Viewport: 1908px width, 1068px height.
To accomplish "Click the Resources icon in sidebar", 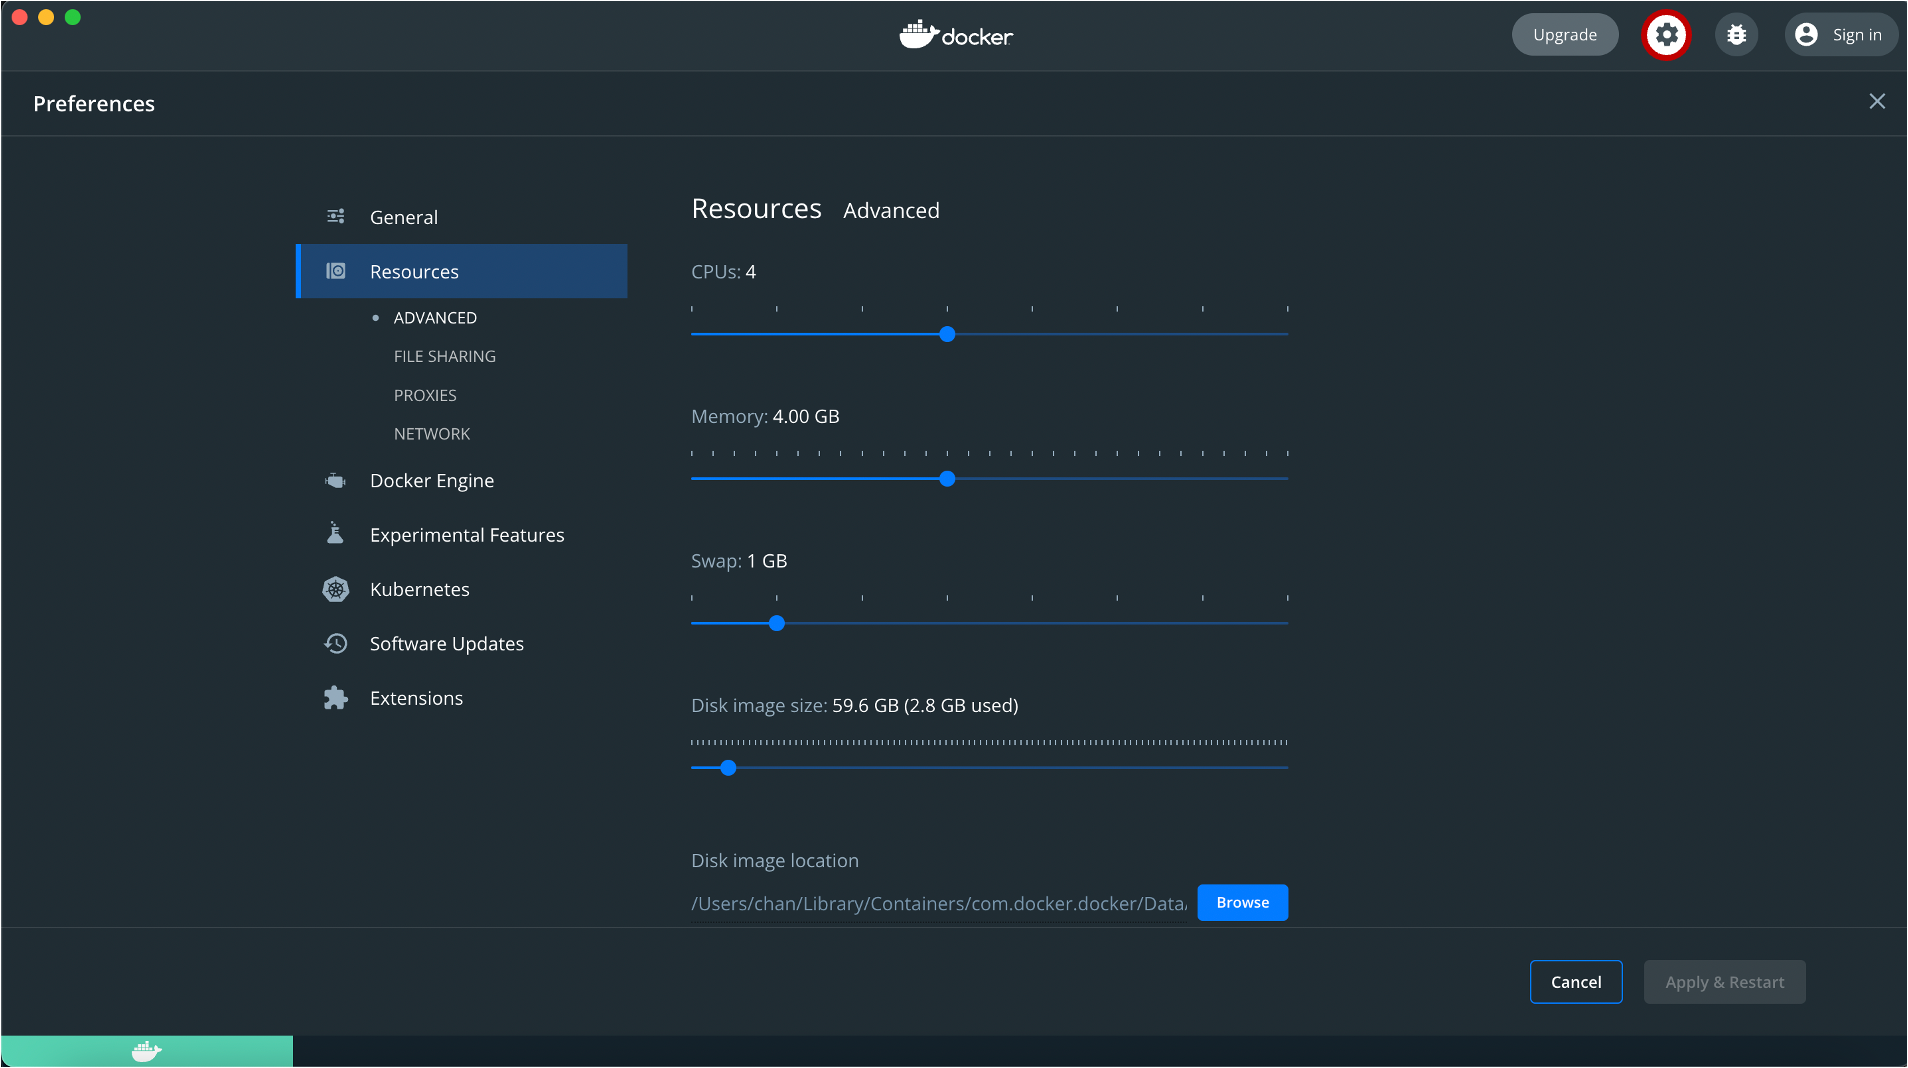I will pos(336,271).
